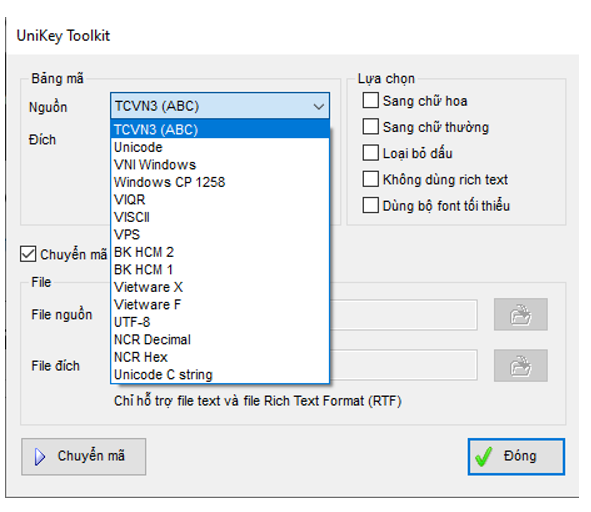Viewport: 591px width, 512px height.
Task: Pick Windows CP 1258 encoding
Action: pyautogui.click(x=220, y=182)
